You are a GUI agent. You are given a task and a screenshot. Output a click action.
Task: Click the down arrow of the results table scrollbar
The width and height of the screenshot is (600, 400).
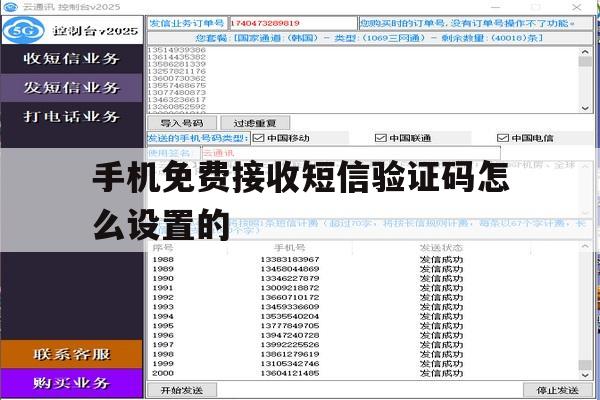585,376
